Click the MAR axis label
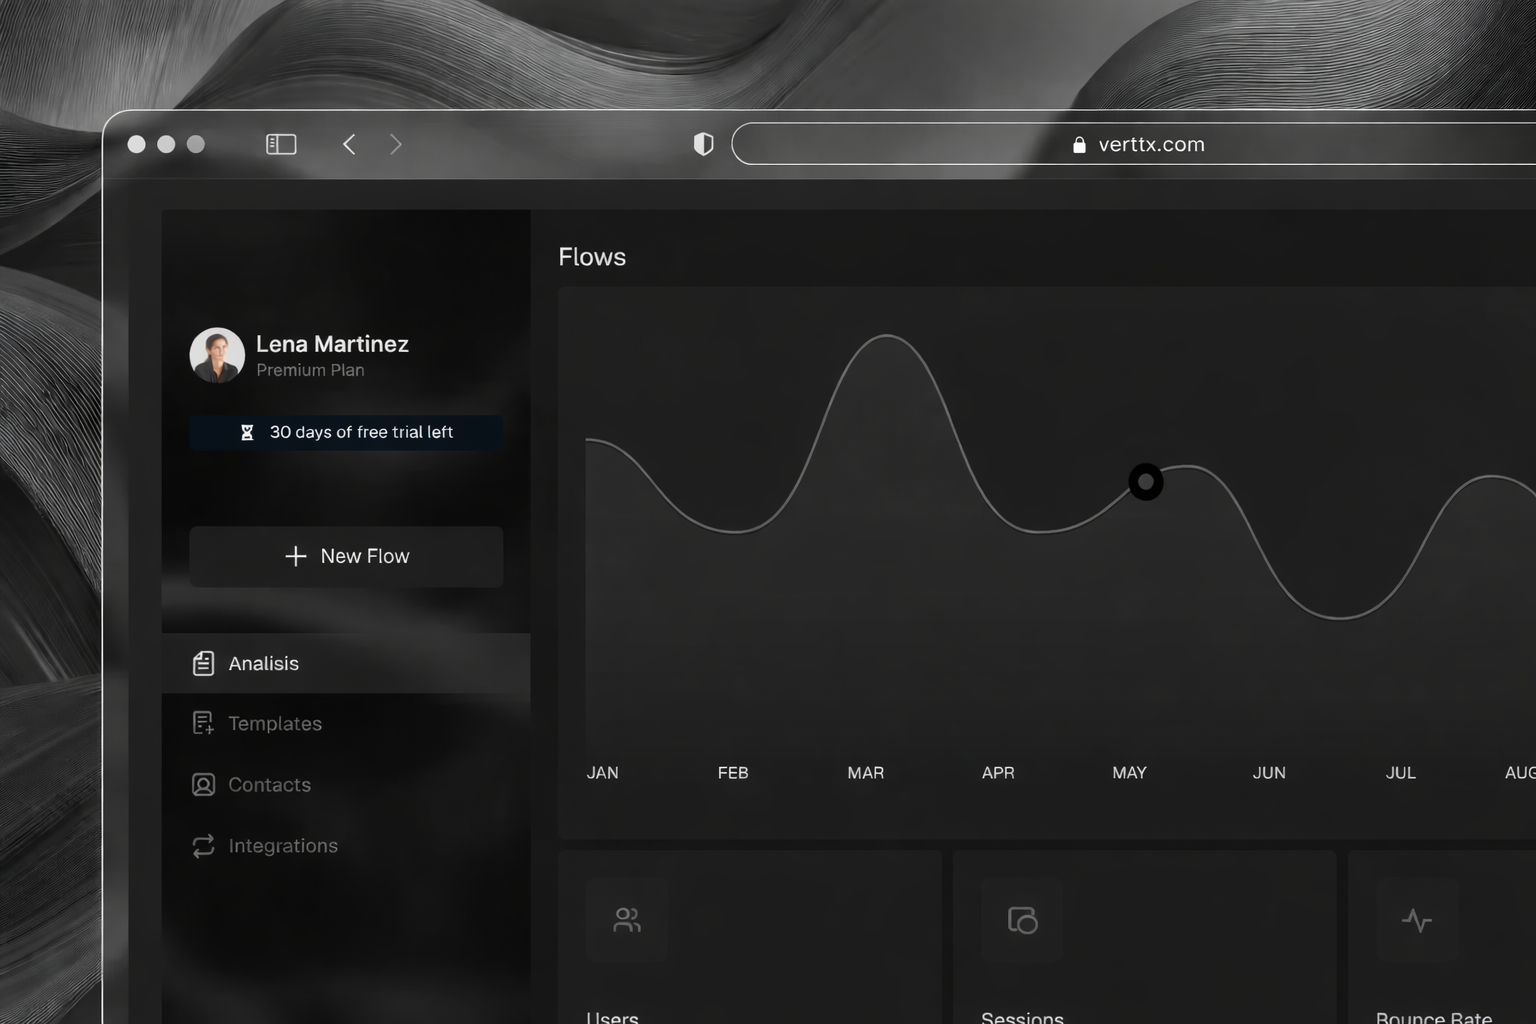Viewport: 1536px width, 1024px height. click(866, 773)
